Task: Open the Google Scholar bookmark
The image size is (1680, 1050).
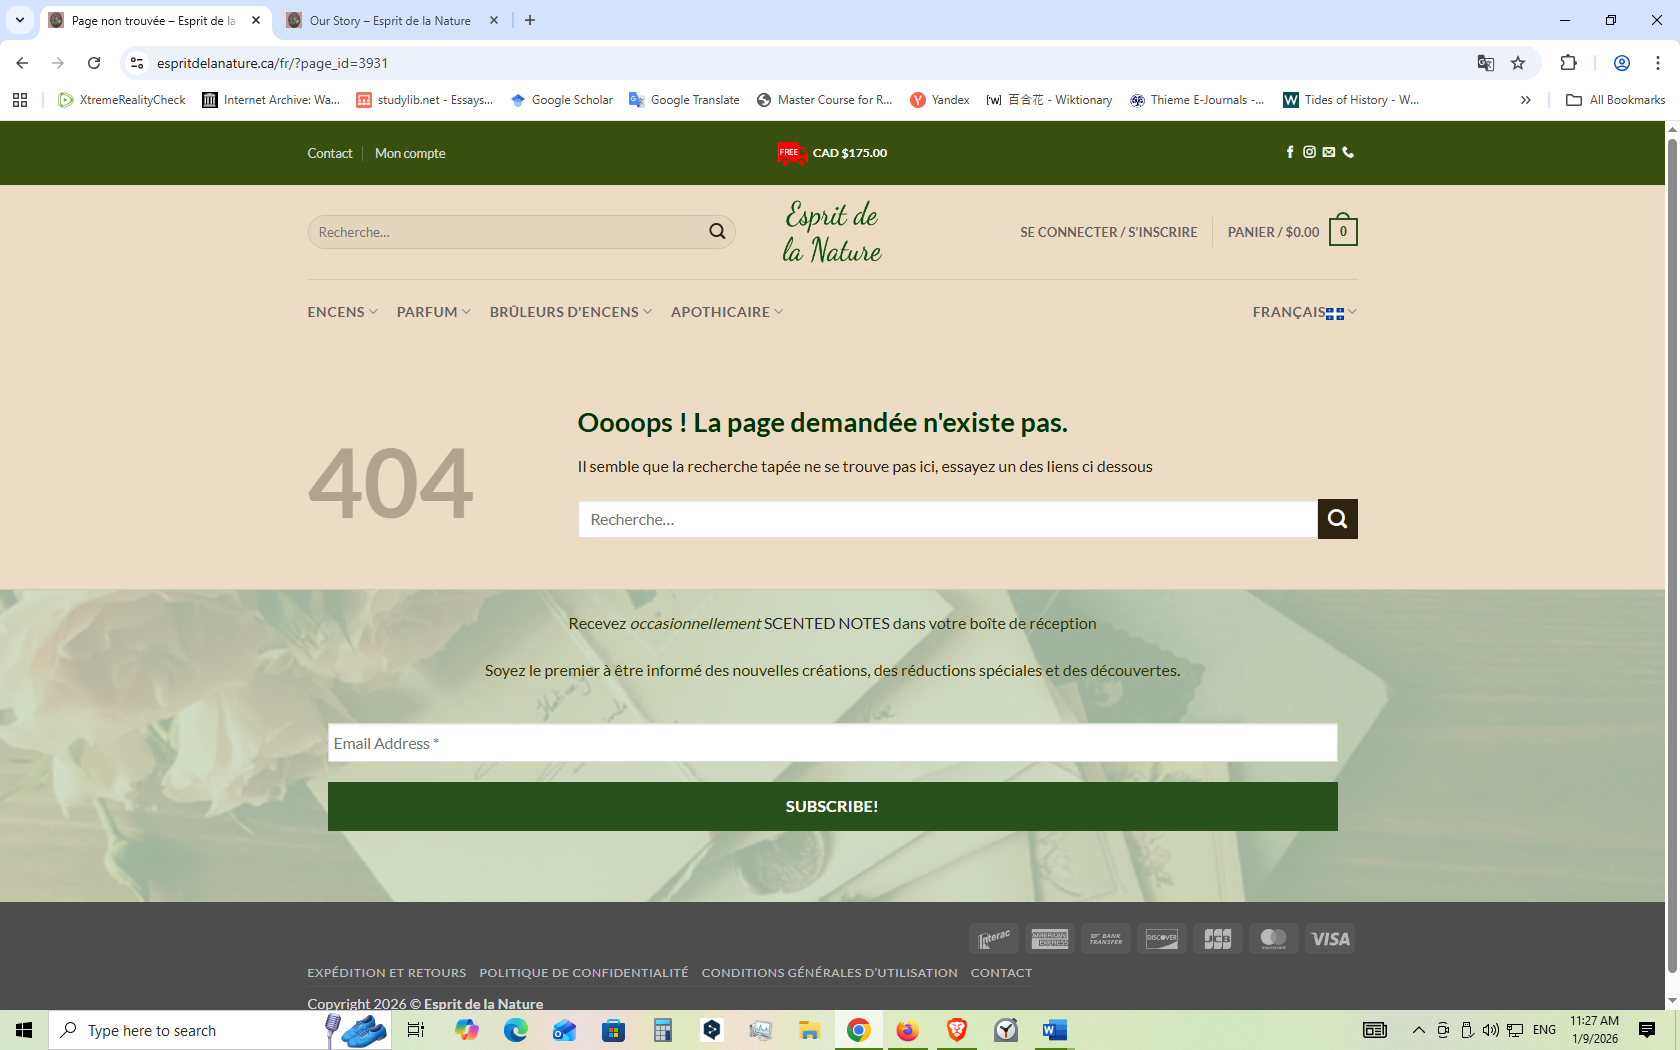Action: pyautogui.click(x=562, y=100)
